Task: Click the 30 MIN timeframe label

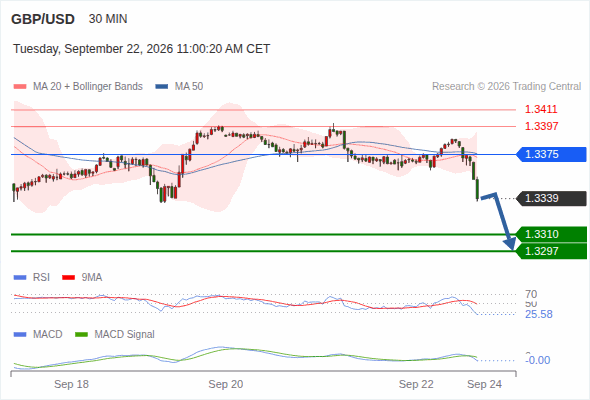Action: pos(108,19)
